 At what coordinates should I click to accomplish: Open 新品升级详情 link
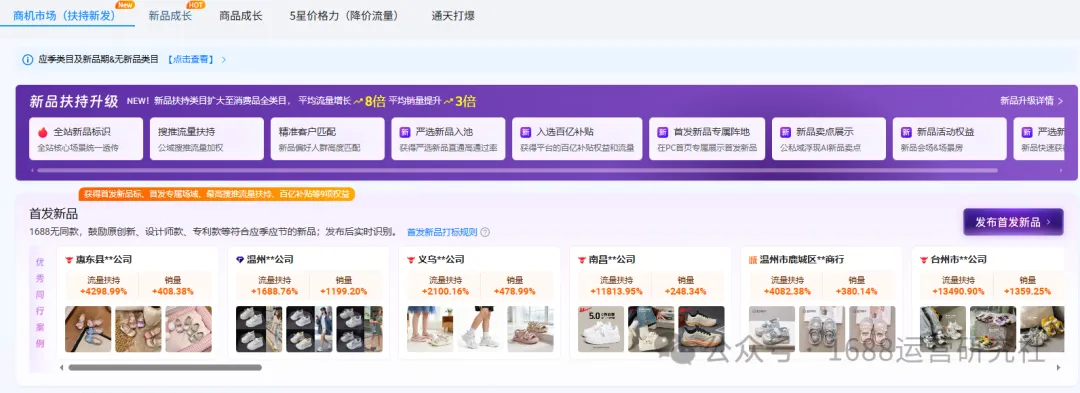pyautogui.click(x=1031, y=100)
